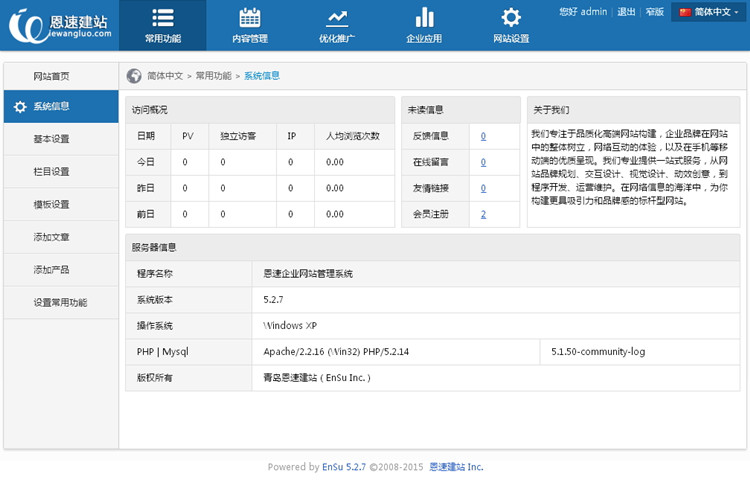The height and width of the screenshot is (485, 750).
Task: Click the 友情链接 row label
Action: pyautogui.click(x=431, y=188)
